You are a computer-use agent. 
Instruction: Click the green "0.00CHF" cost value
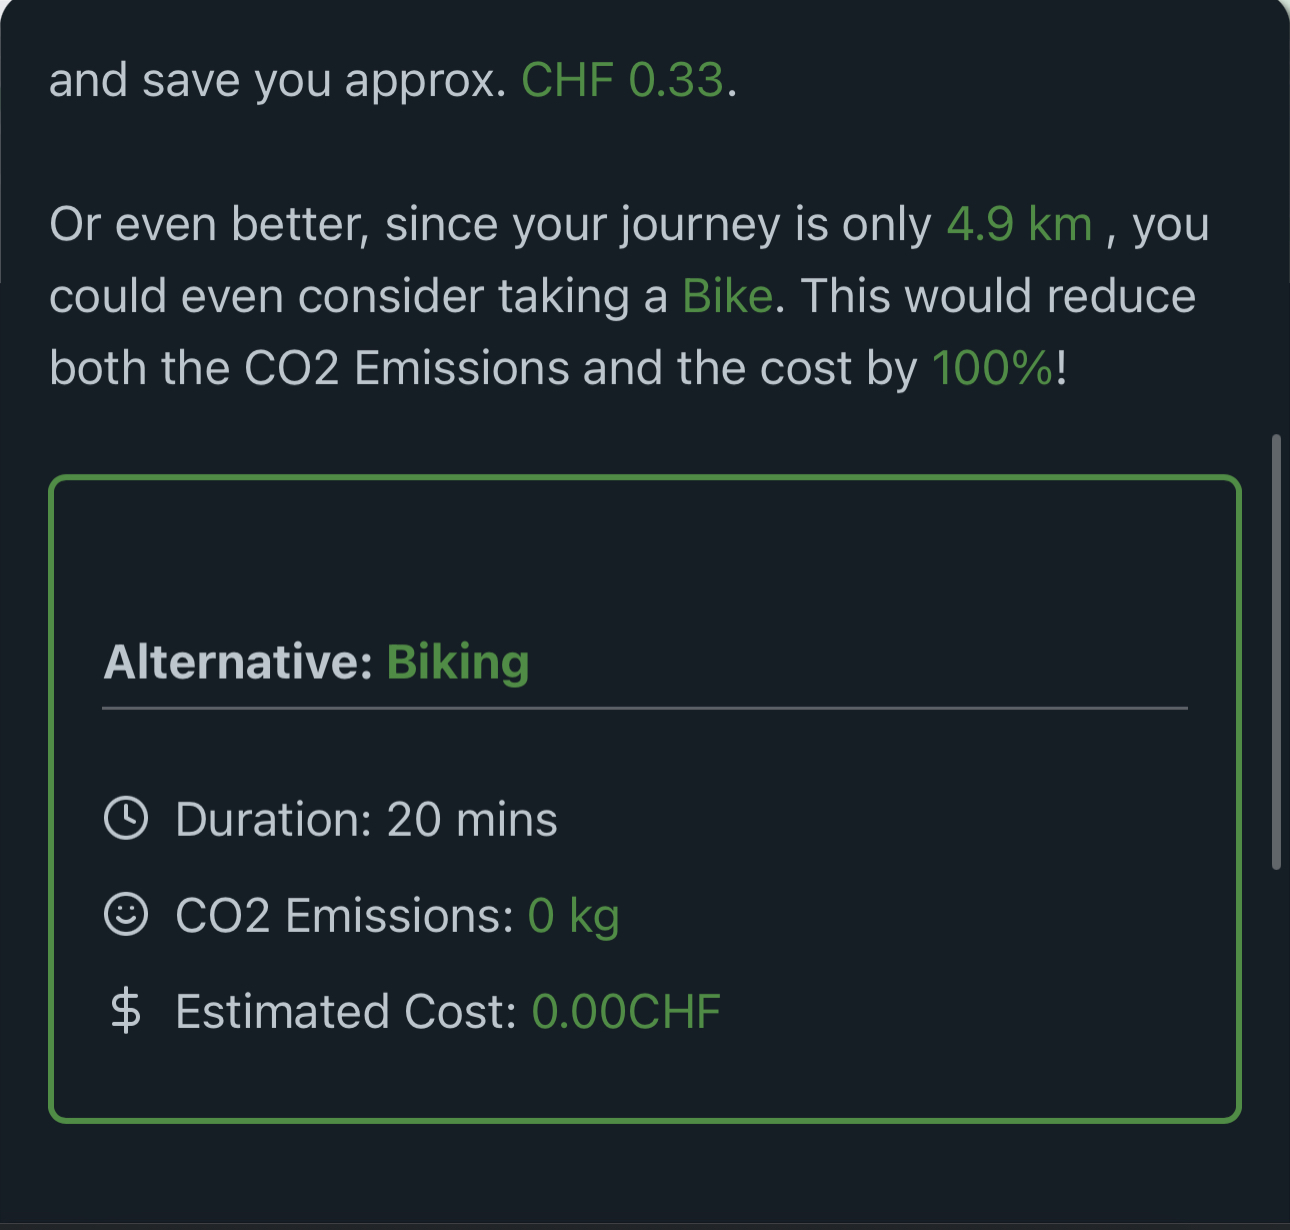click(x=626, y=1012)
